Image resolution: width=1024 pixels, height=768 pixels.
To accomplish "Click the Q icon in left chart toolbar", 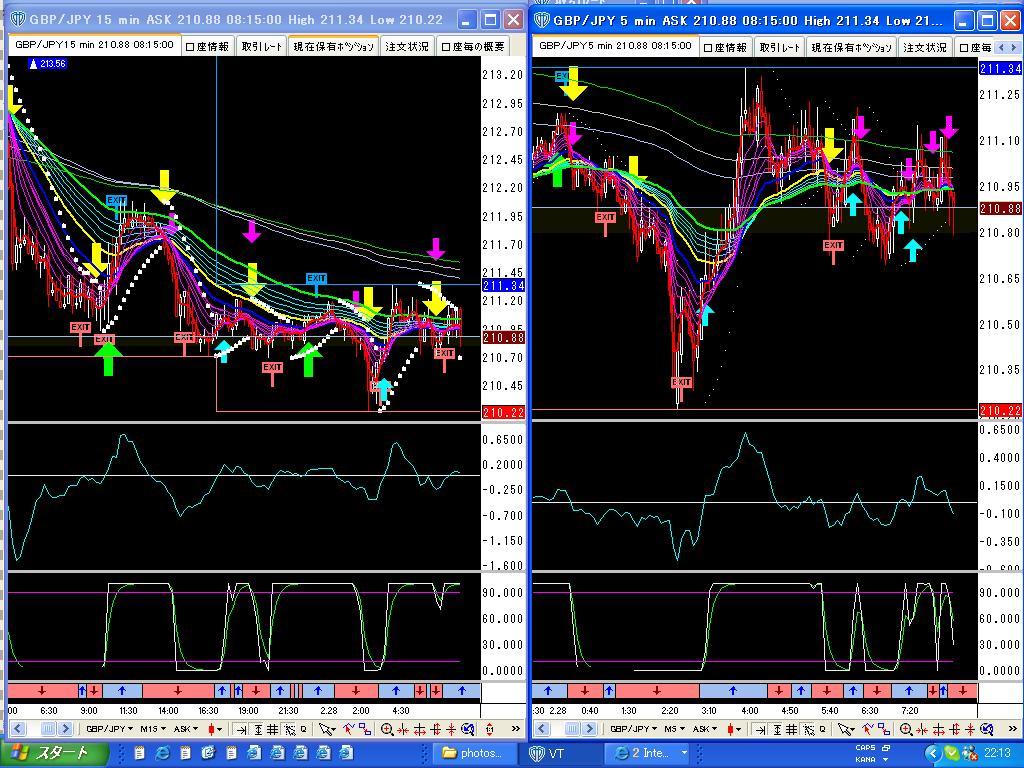I will click(x=303, y=729).
